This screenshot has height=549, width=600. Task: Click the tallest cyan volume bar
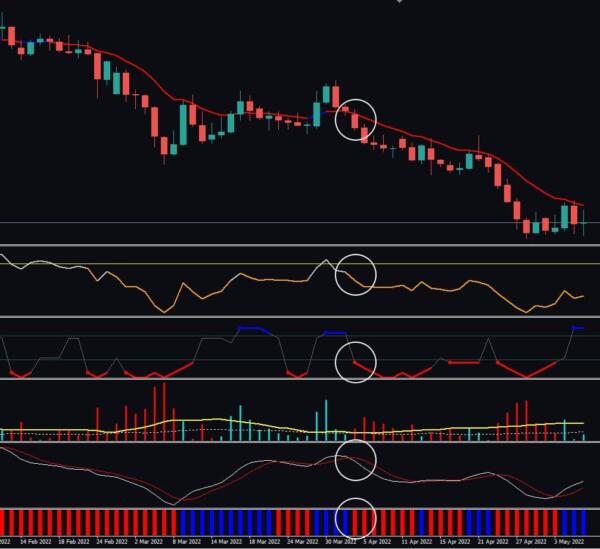point(326,420)
